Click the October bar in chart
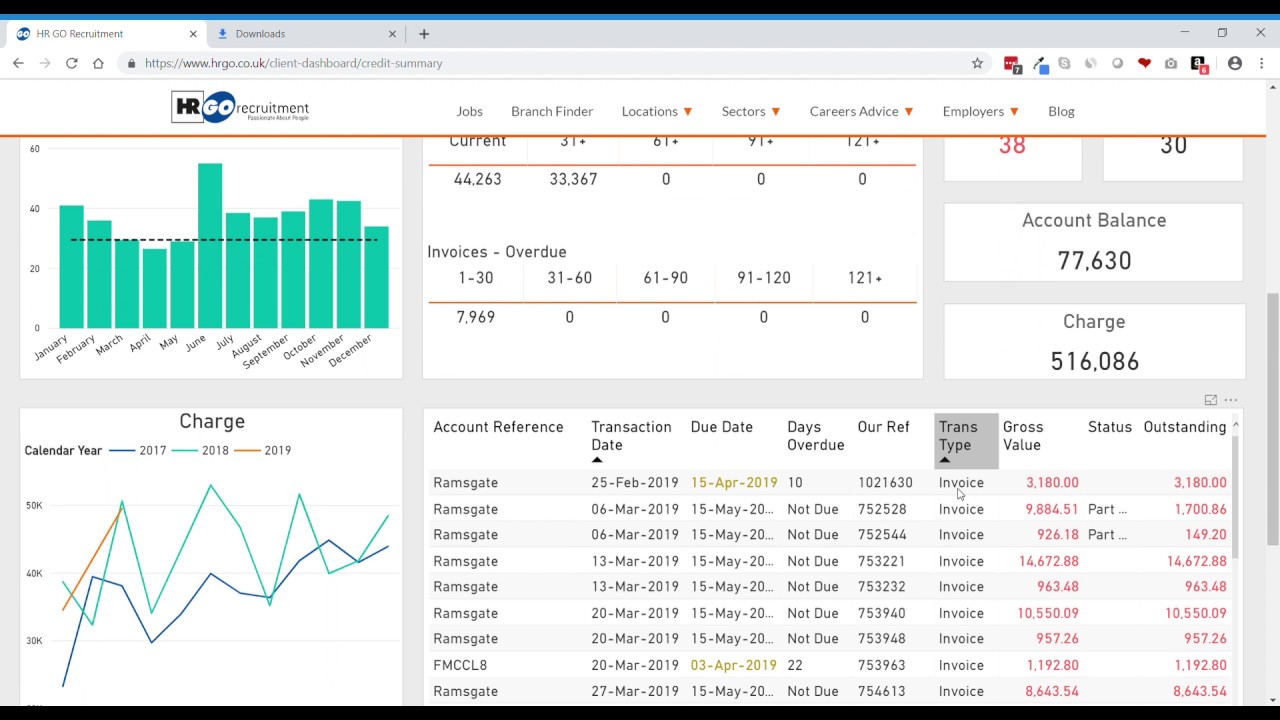Viewport: 1280px width, 720px height. point(321,264)
